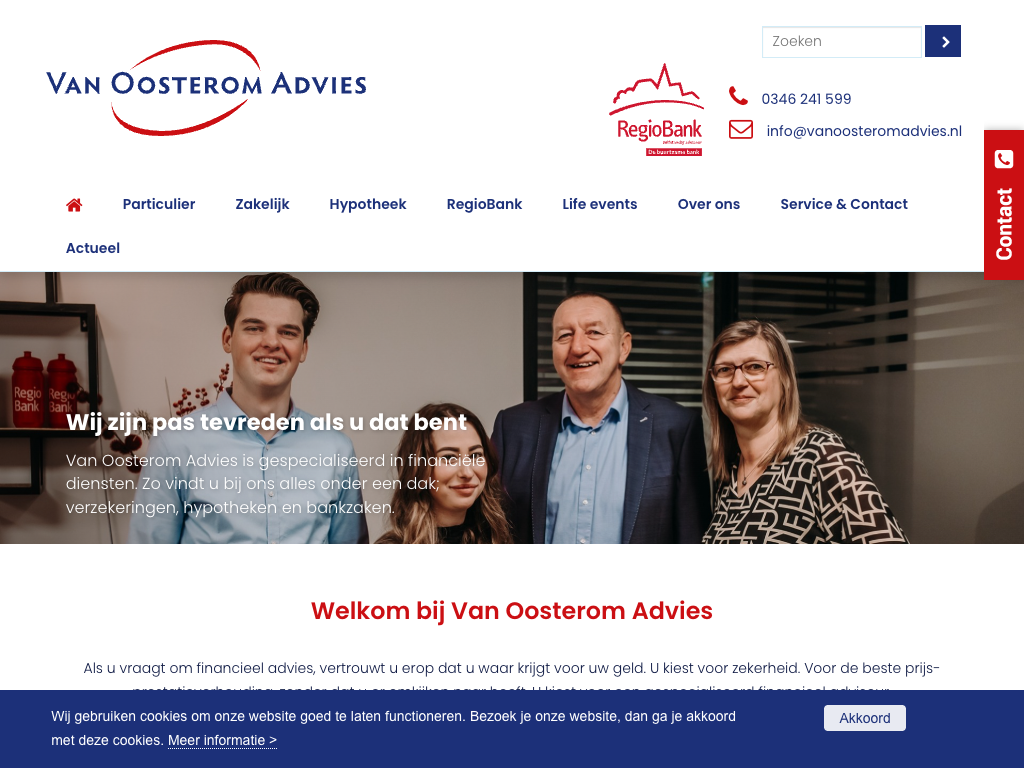Click the red home icon in navigation

[x=74, y=205]
